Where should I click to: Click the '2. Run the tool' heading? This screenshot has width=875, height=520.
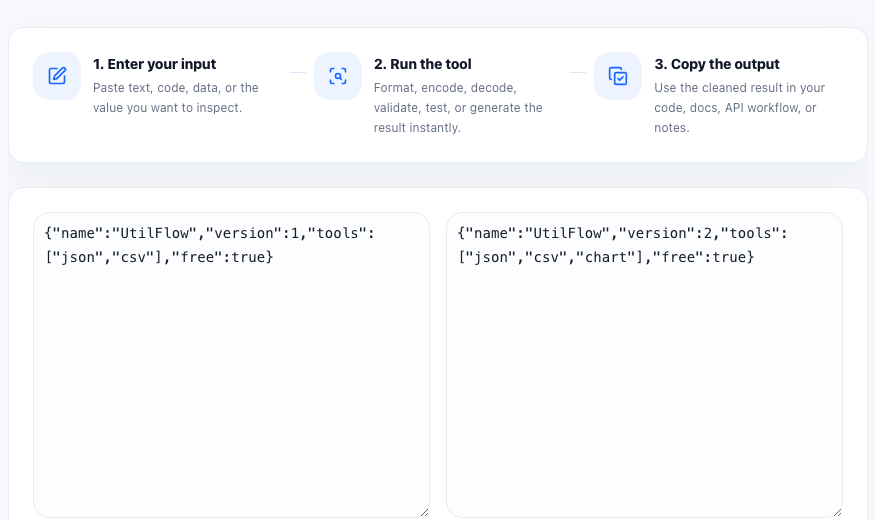422,64
